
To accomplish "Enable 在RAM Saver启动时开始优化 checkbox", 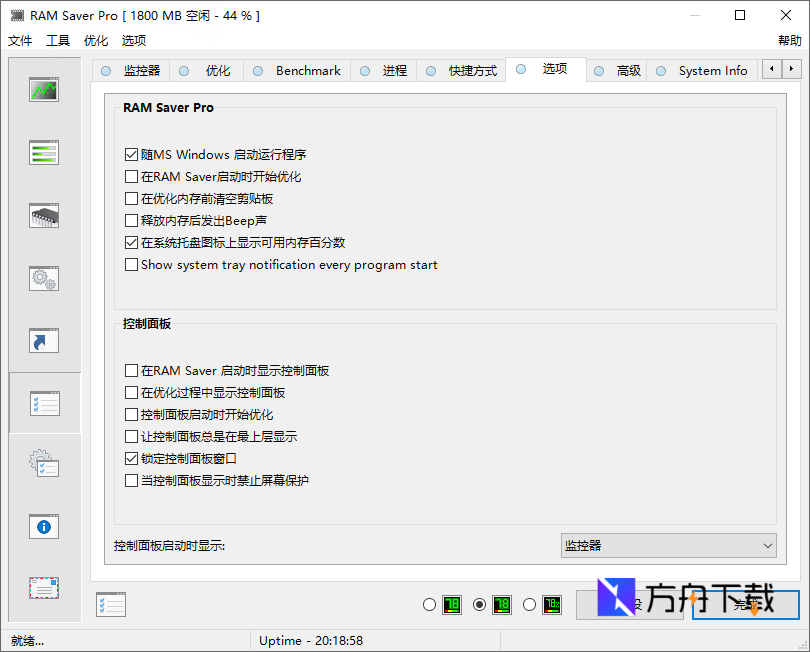I will tap(131, 176).
